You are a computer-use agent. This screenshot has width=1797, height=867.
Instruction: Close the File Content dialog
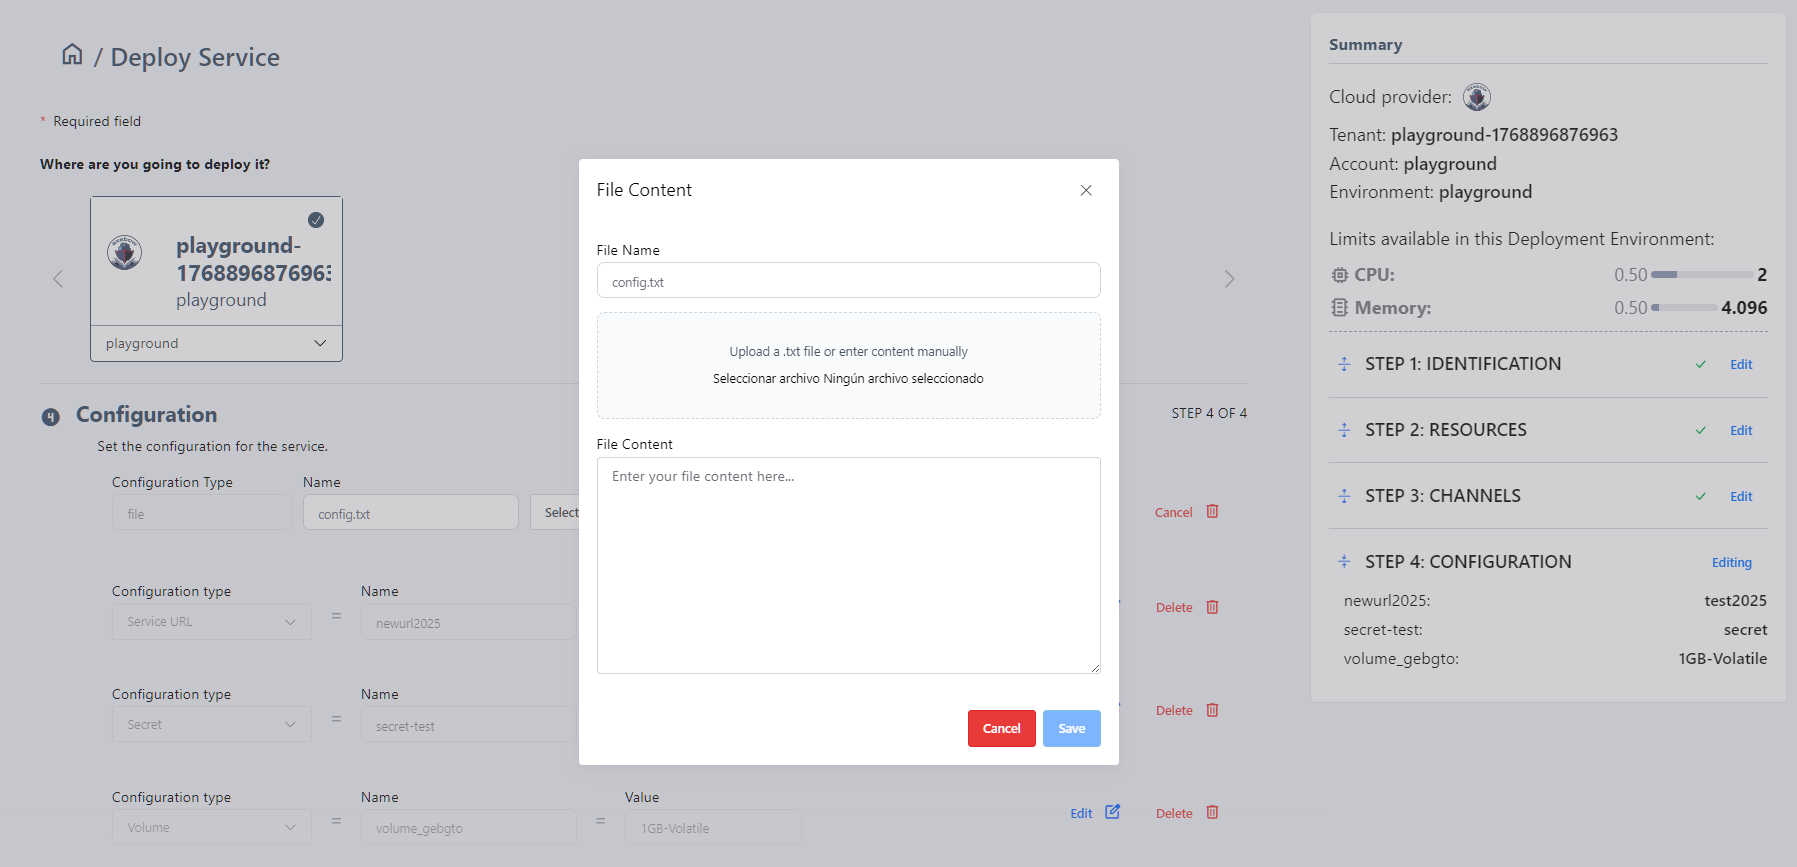click(1085, 190)
